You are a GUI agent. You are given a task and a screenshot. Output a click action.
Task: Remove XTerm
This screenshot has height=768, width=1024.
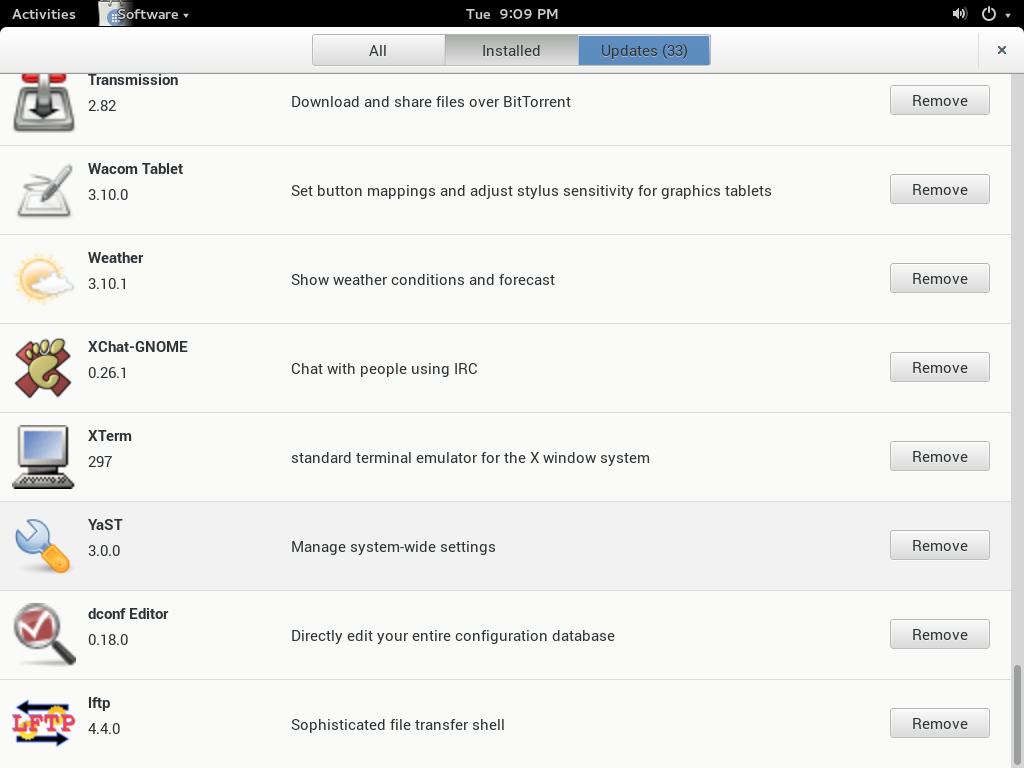click(x=940, y=456)
